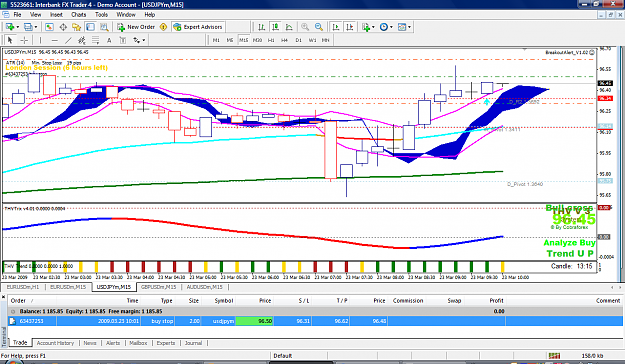The width and height of the screenshot is (625, 364).
Task: Switch chart to D1 timeframe
Action: [299, 40]
